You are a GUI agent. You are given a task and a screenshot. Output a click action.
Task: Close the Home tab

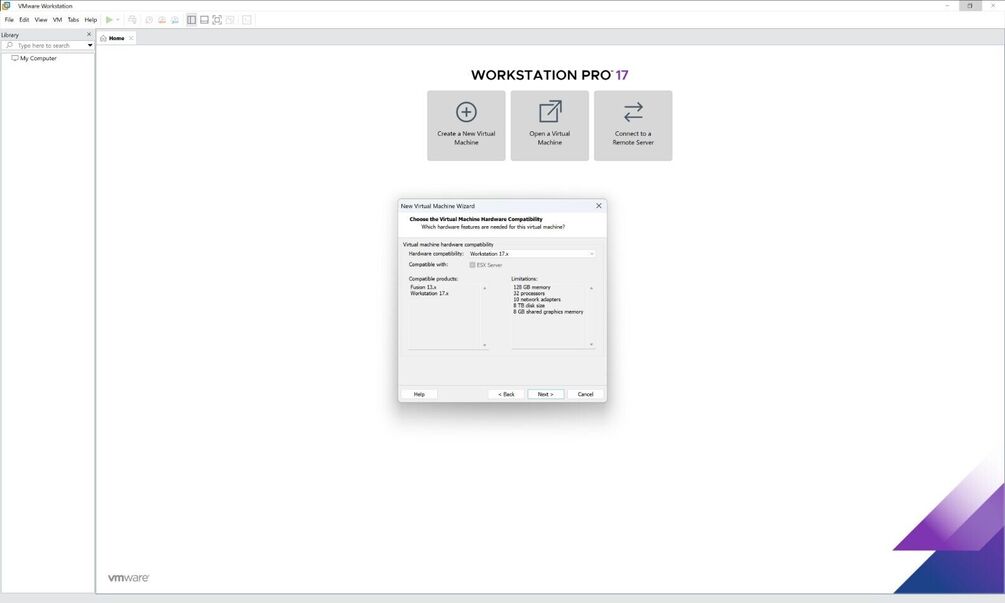pyautogui.click(x=131, y=38)
